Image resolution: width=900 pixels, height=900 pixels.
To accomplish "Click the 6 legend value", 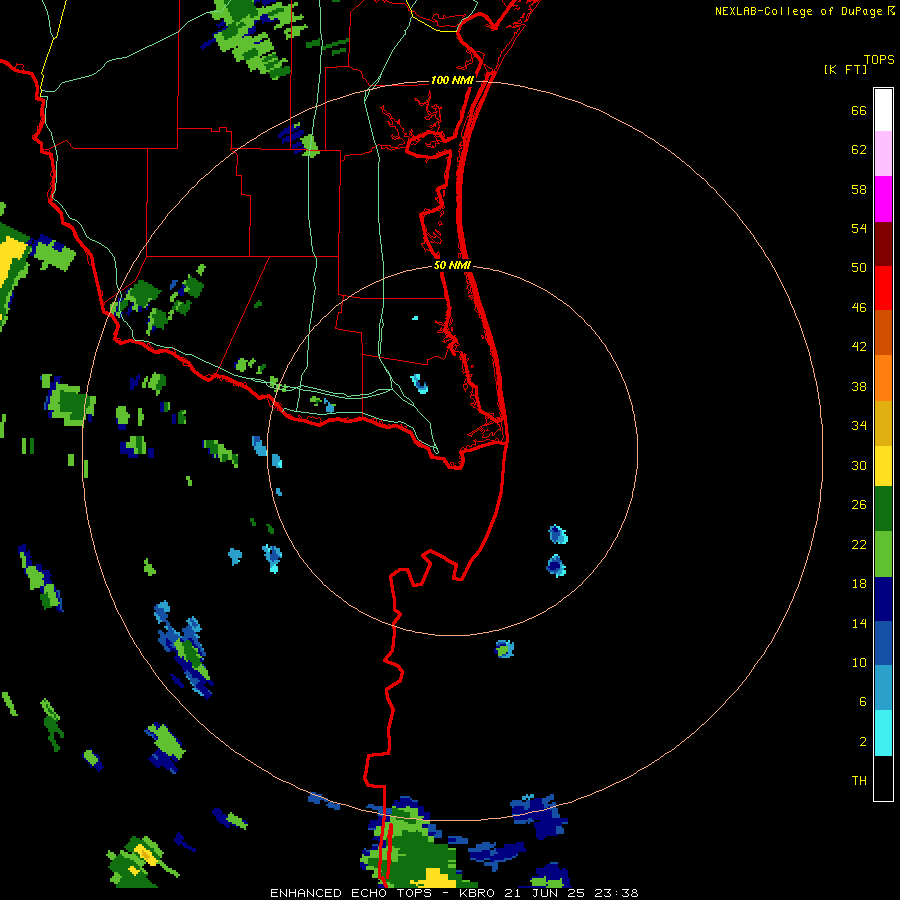I will coord(863,701).
